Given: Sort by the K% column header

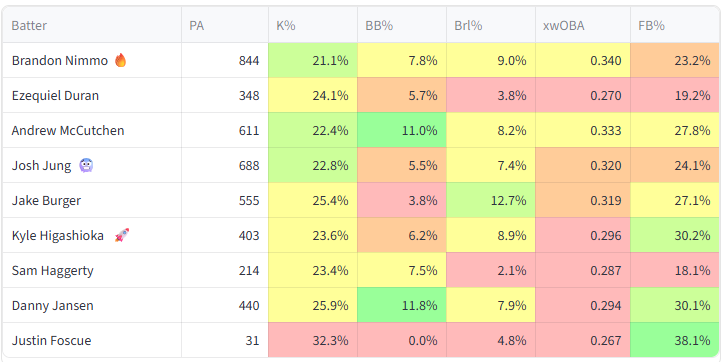Looking at the screenshot, I should pyautogui.click(x=313, y=25).
